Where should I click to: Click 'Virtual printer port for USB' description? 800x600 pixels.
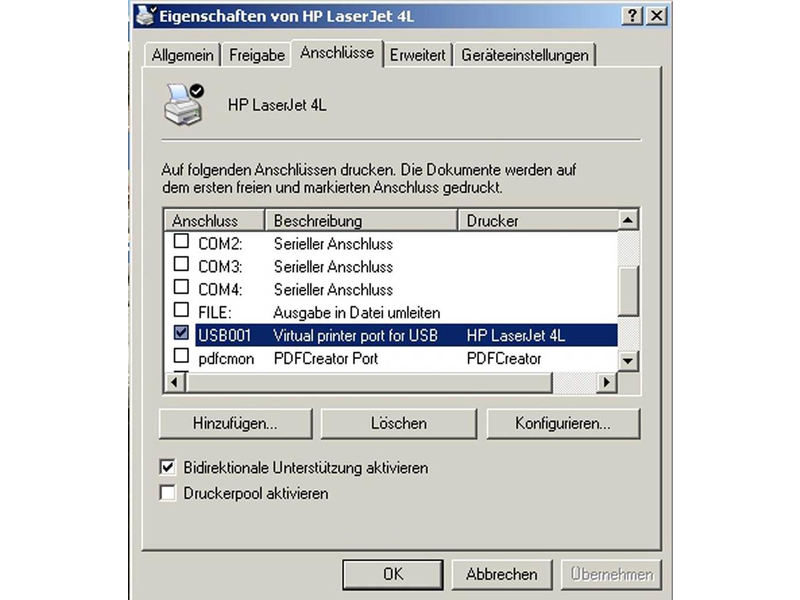tap(356, 335)
